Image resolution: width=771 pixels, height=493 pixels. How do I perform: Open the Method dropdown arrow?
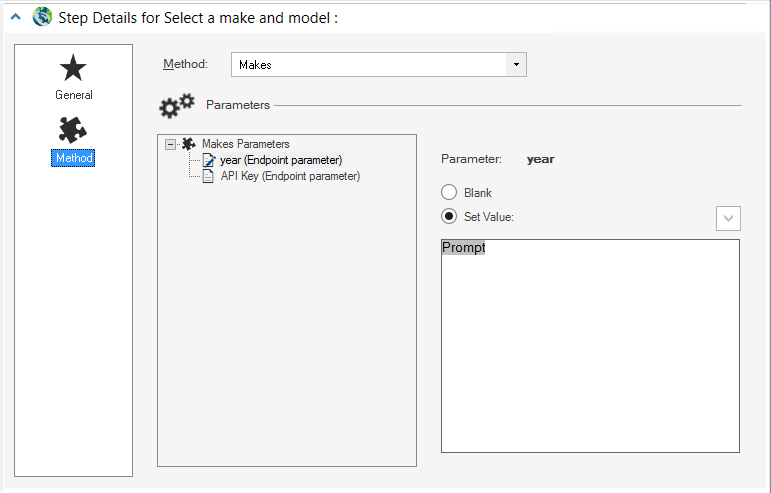click(516, 64)
